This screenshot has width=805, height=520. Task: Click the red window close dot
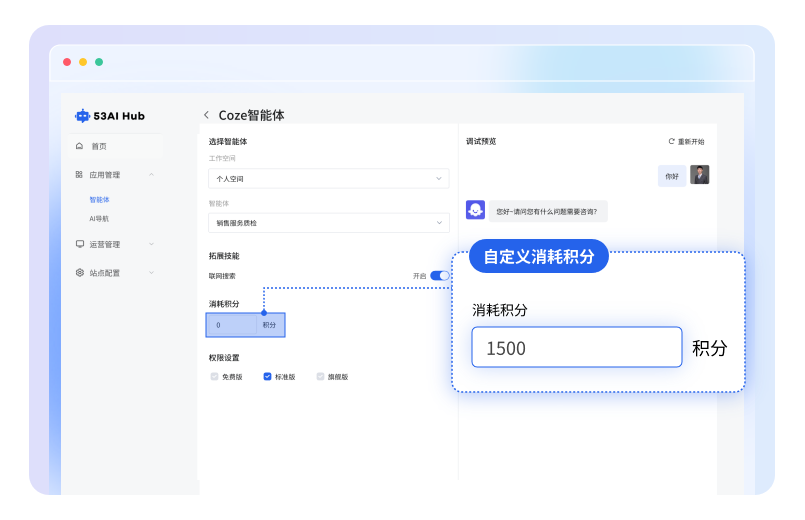(x=67, y=62)
